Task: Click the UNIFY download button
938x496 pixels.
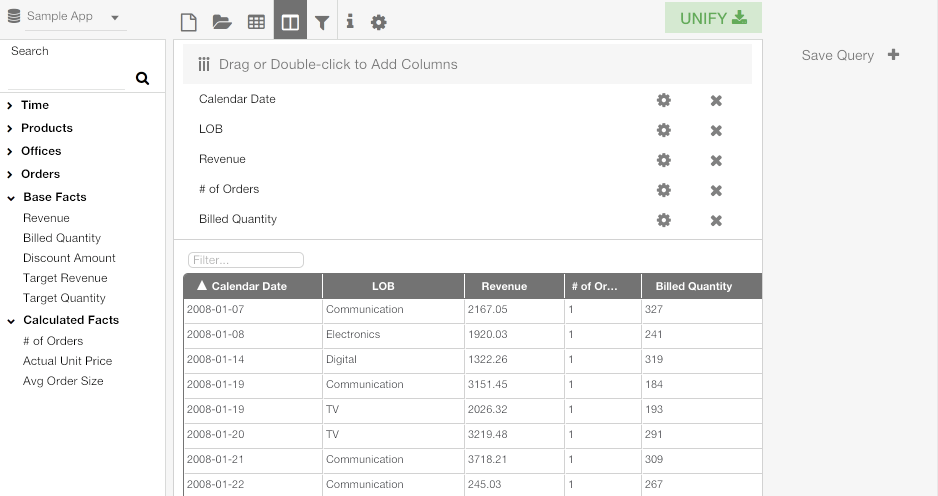Action: [x=713, y=18]
